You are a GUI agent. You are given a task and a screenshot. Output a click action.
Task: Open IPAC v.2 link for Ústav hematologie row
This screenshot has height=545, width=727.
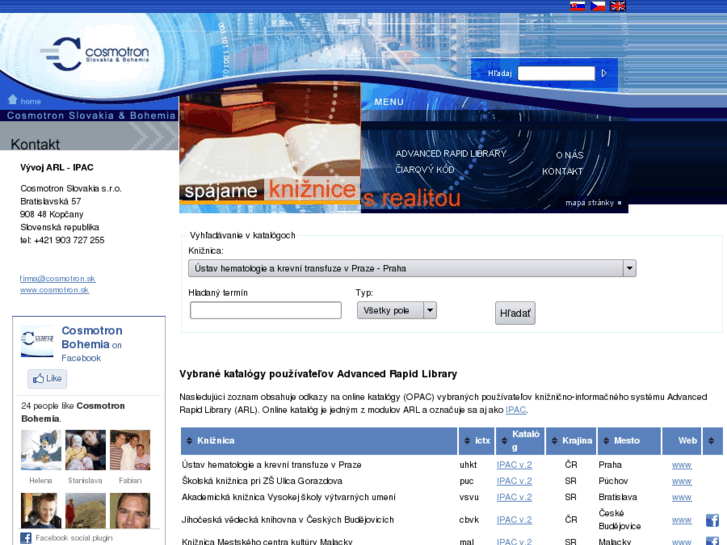pos(514,465)
